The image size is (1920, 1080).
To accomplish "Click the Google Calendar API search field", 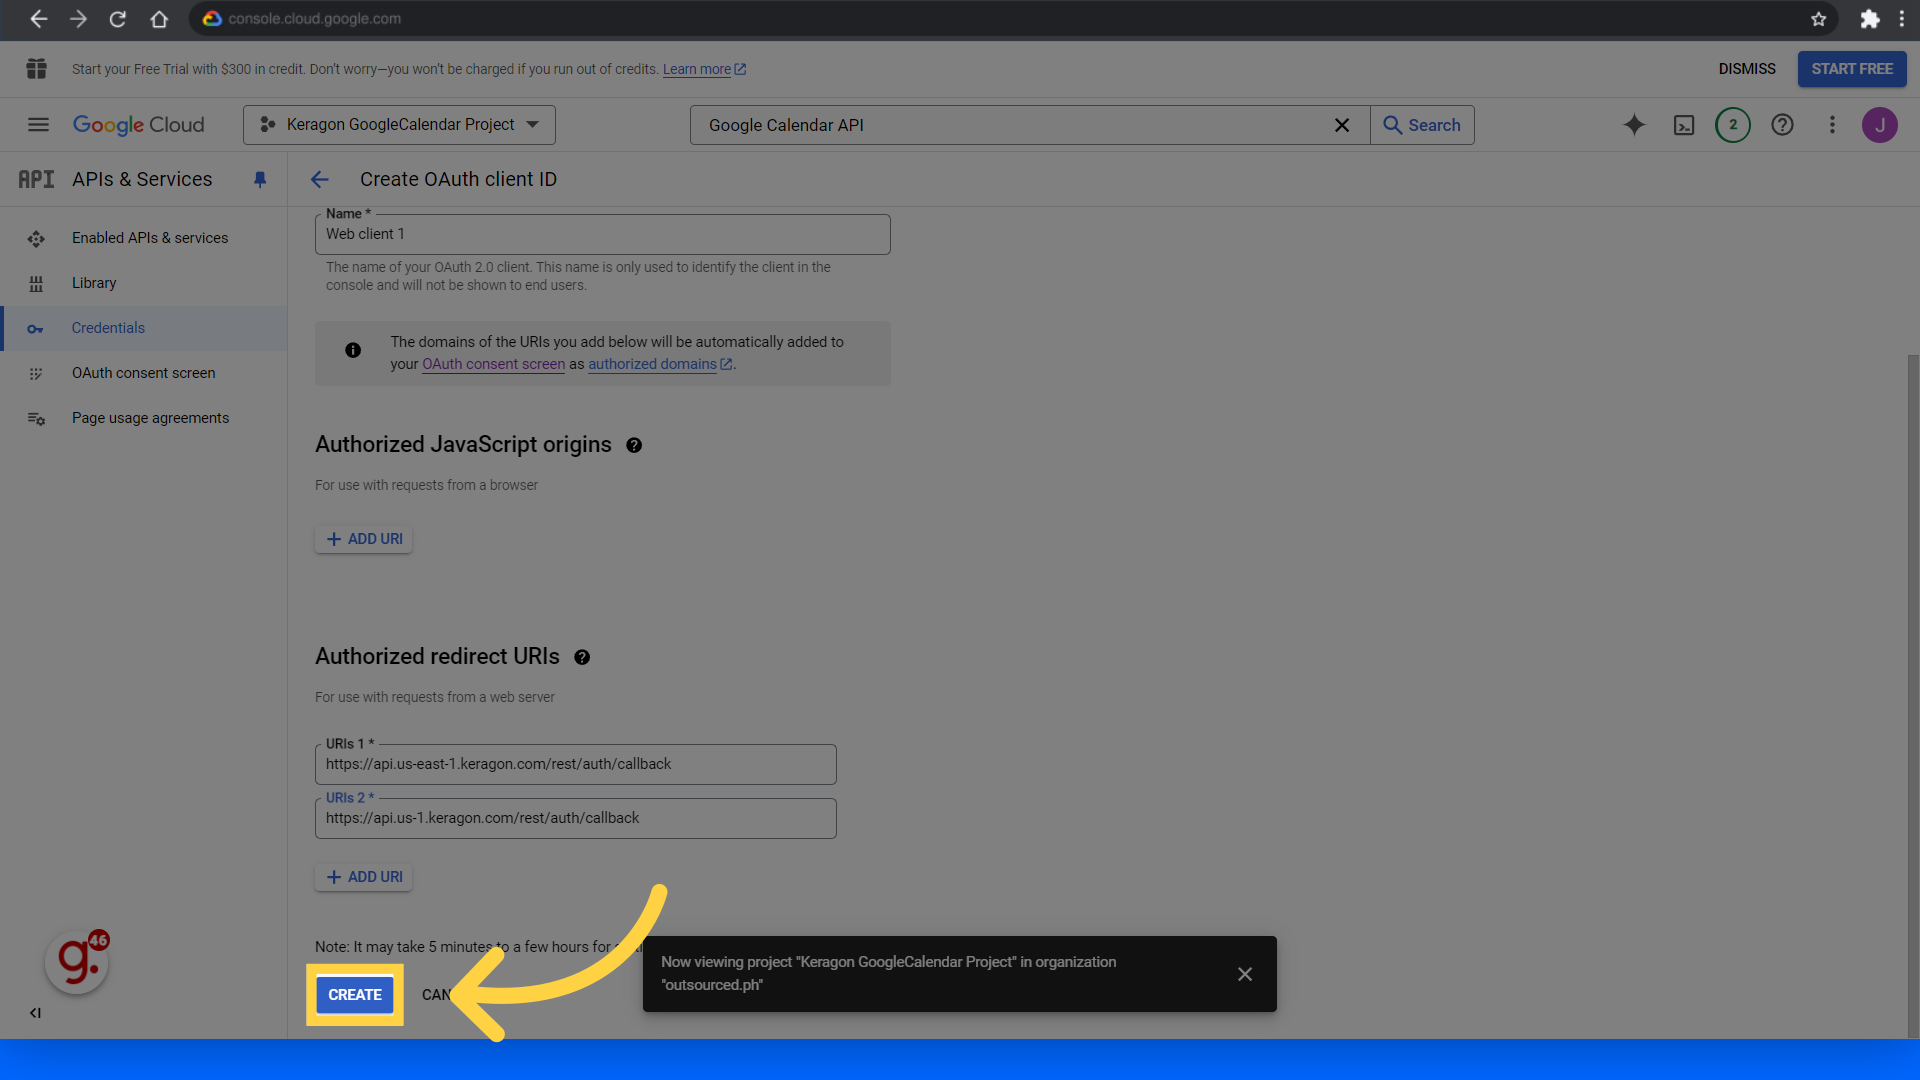I will click(x=1010, y=125).
